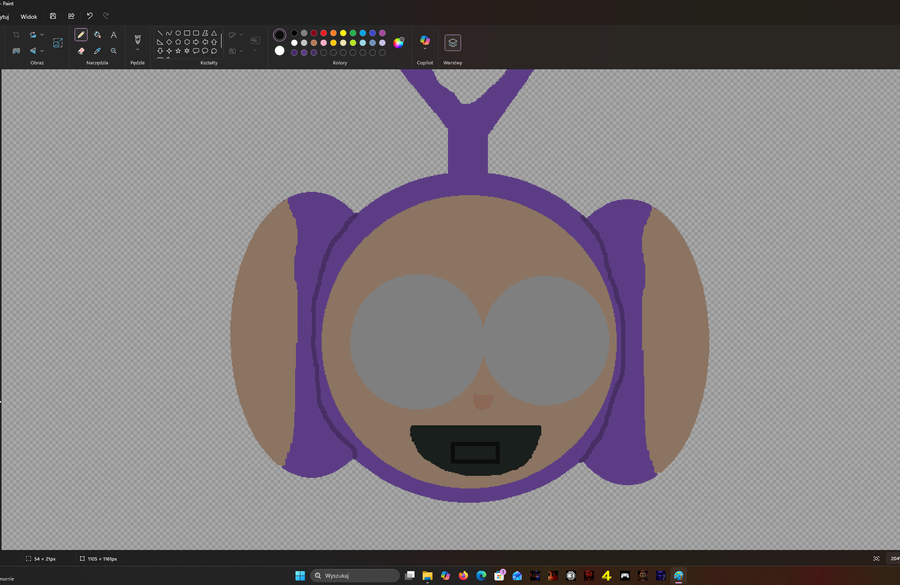This screenshot has width=900, height=585.
Task: Click the Crop image icon
Action: click(x=16, y=34)
